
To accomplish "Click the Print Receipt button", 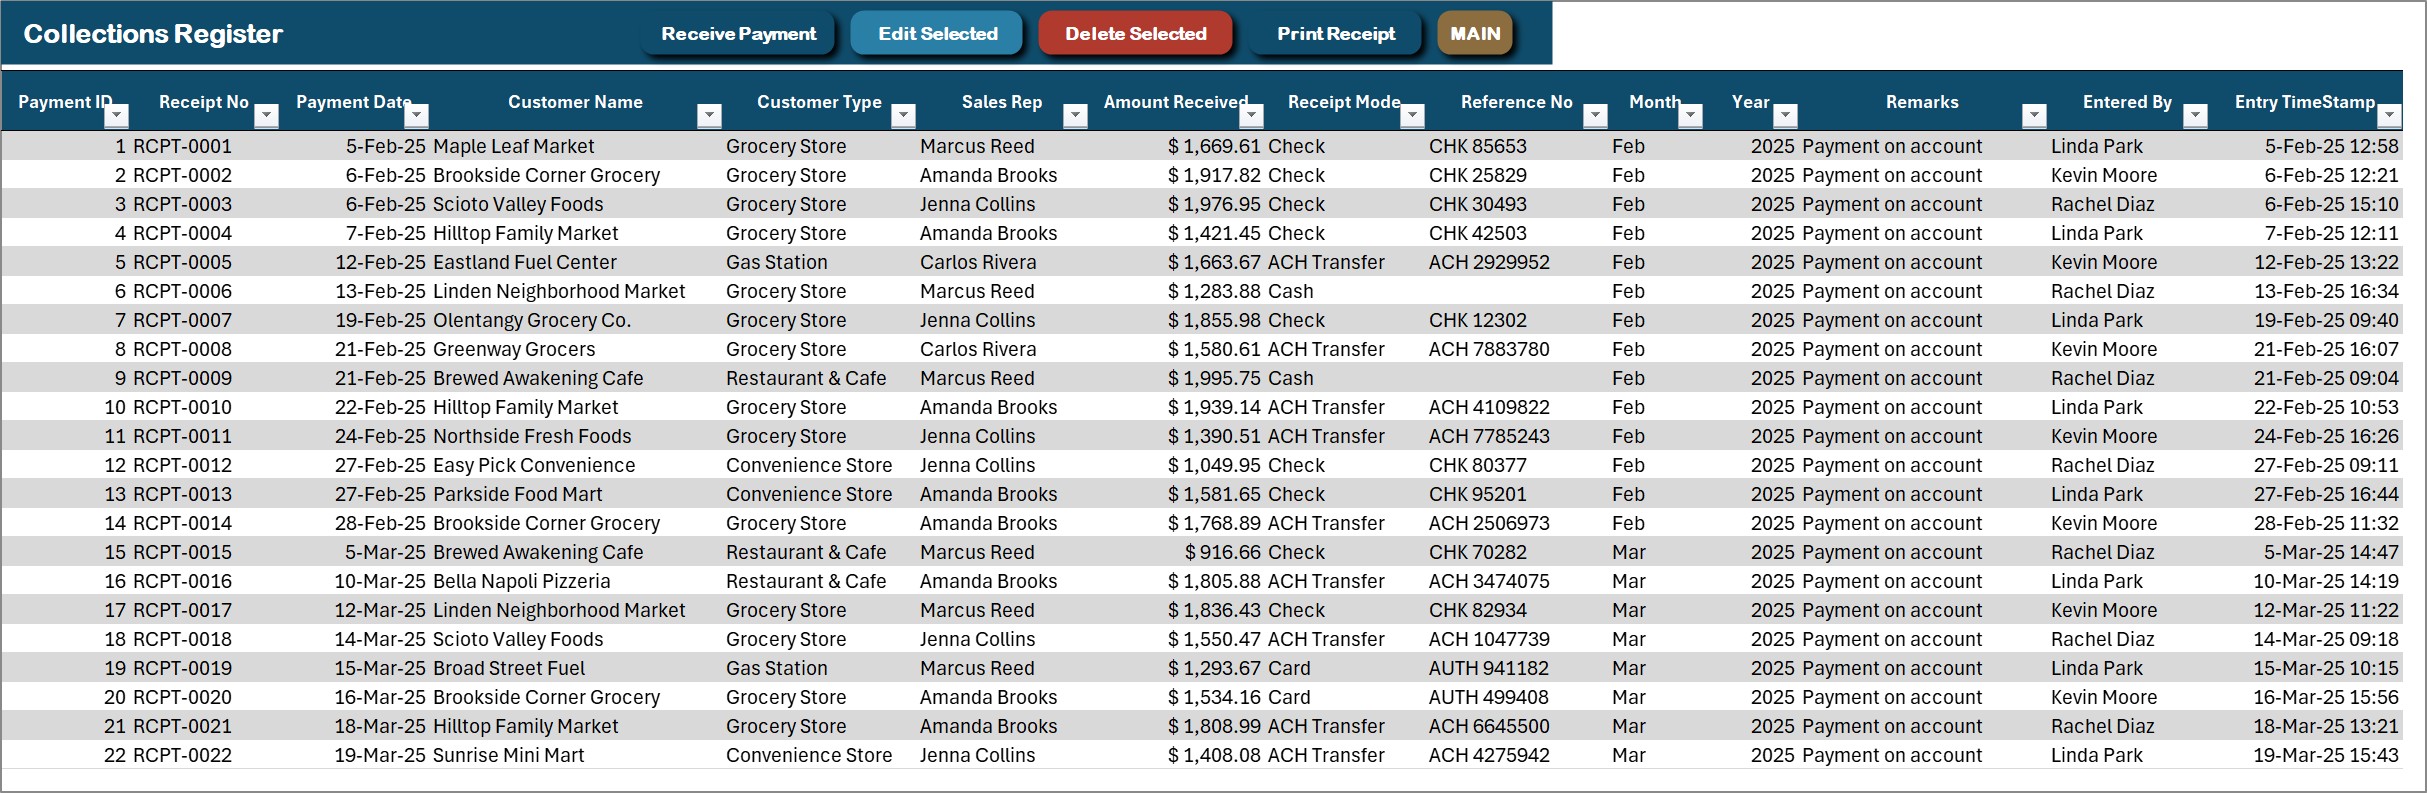I will click(x=1335, y=34).
